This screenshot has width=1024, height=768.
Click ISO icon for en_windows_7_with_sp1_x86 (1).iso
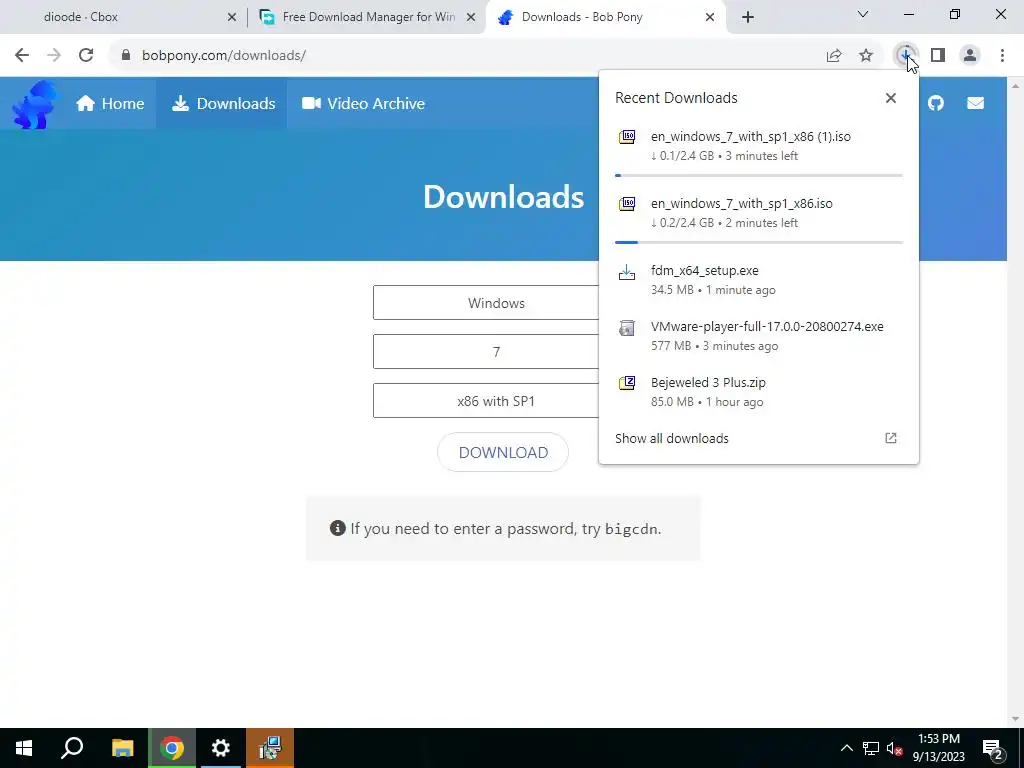pyautogui.click(x=627, y=137)
